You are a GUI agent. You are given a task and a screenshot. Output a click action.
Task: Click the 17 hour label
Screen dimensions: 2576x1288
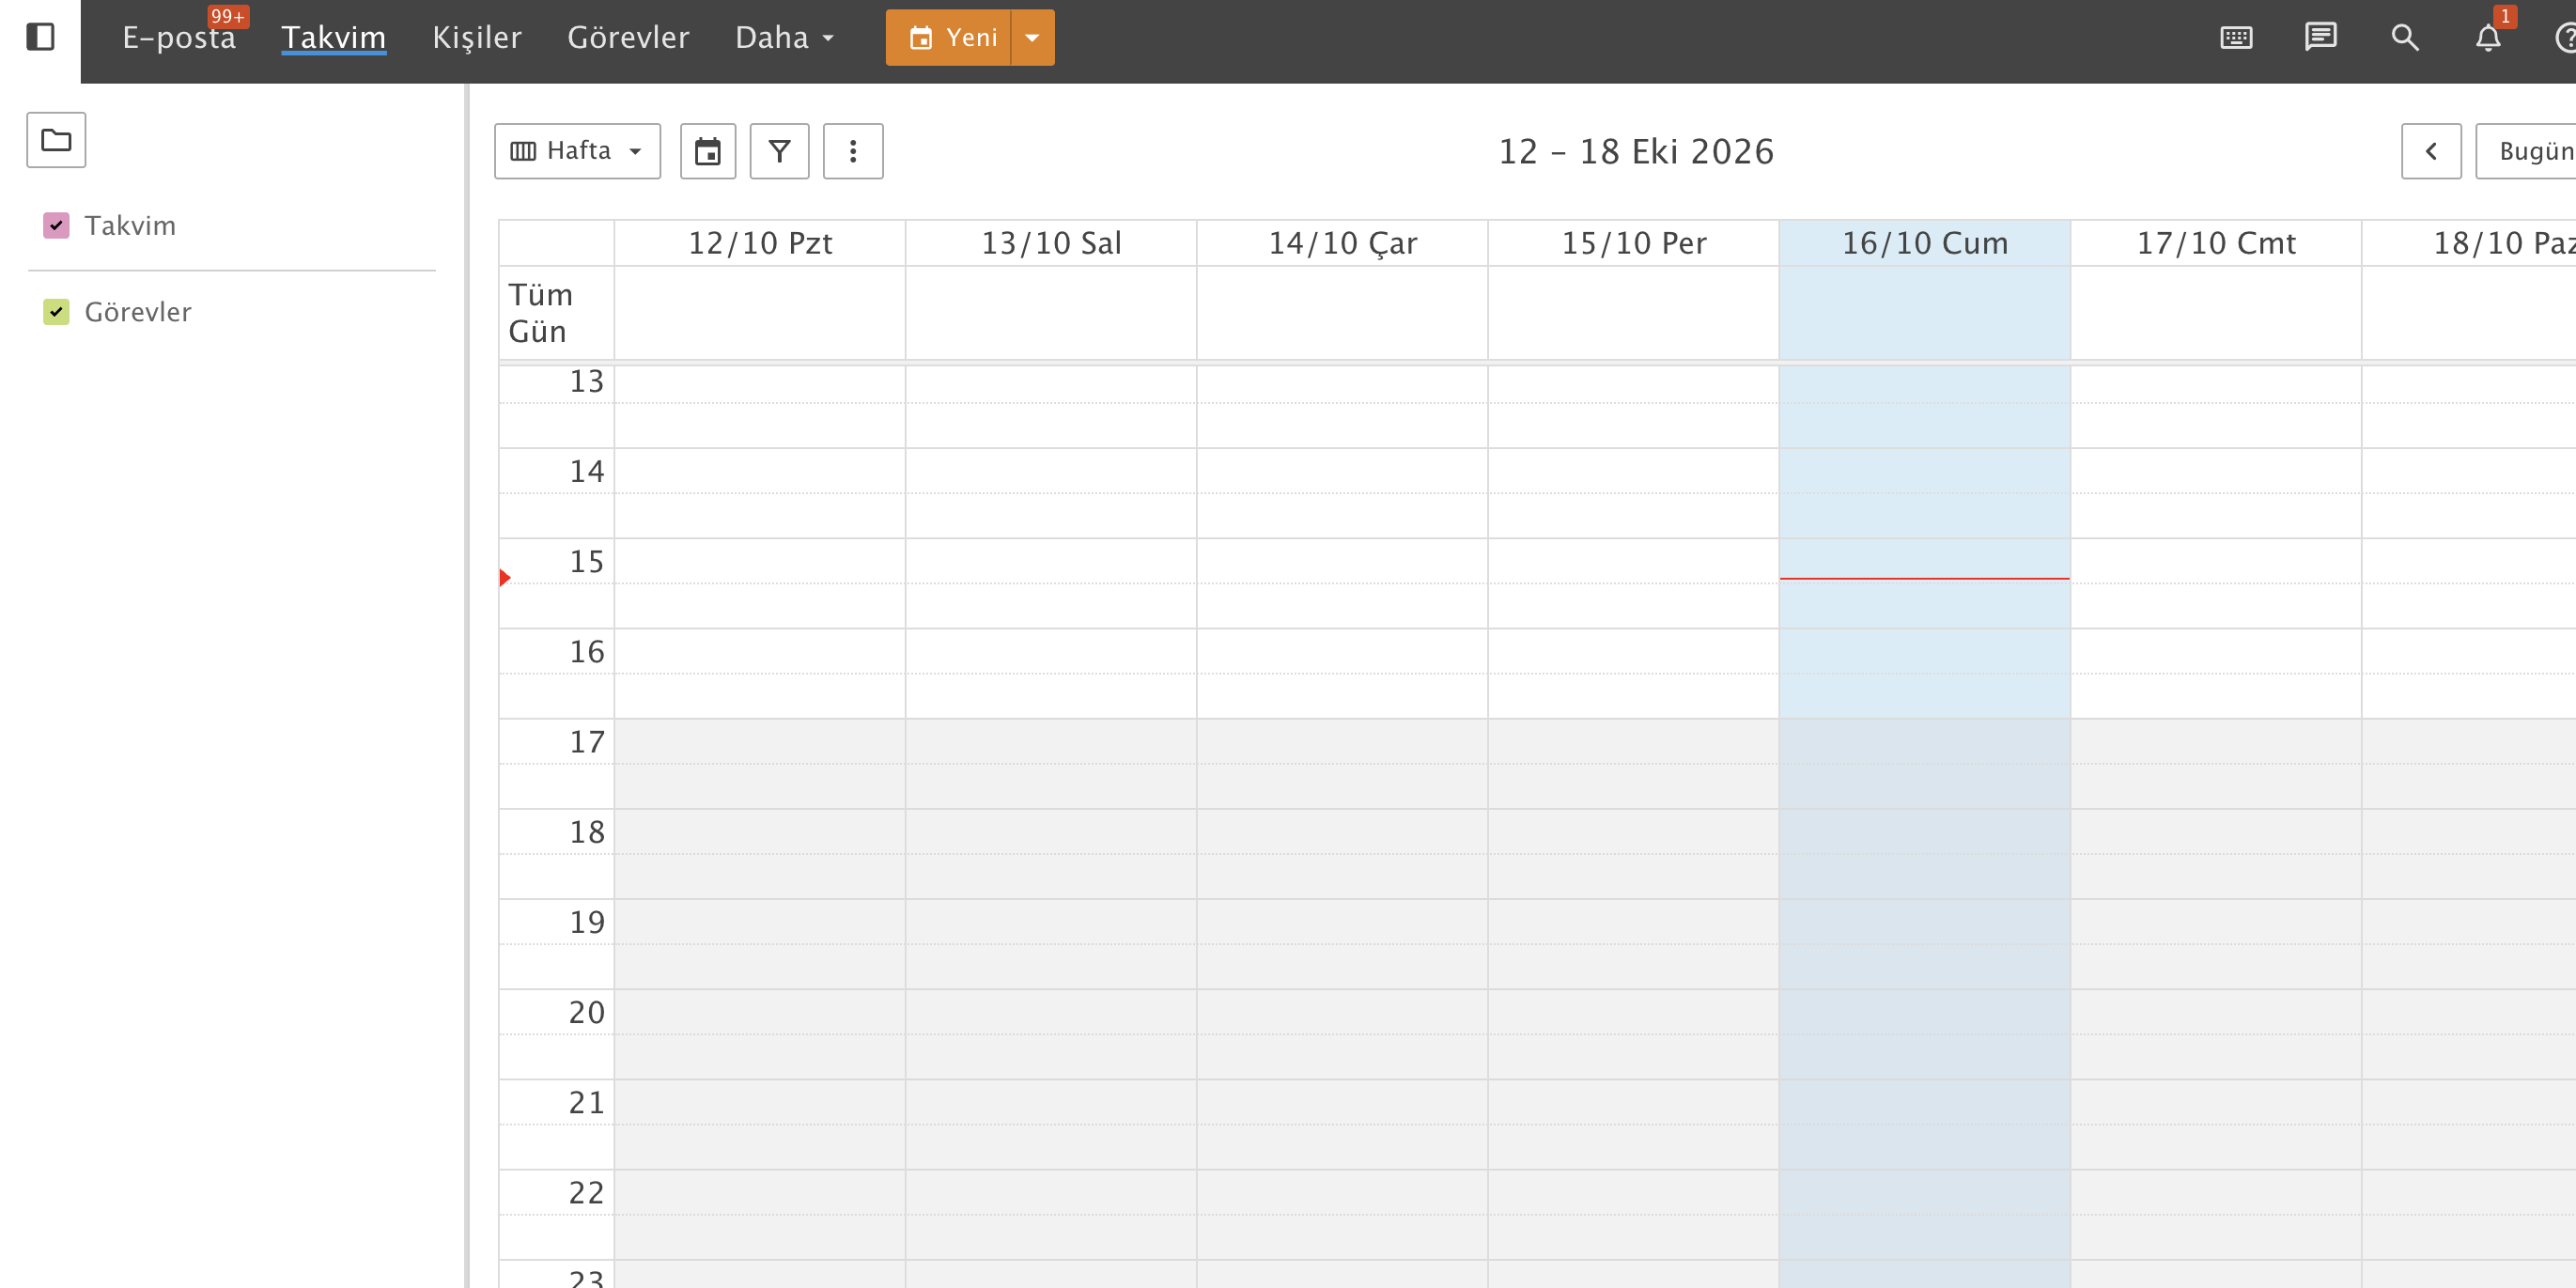click(x=587, y=742)
